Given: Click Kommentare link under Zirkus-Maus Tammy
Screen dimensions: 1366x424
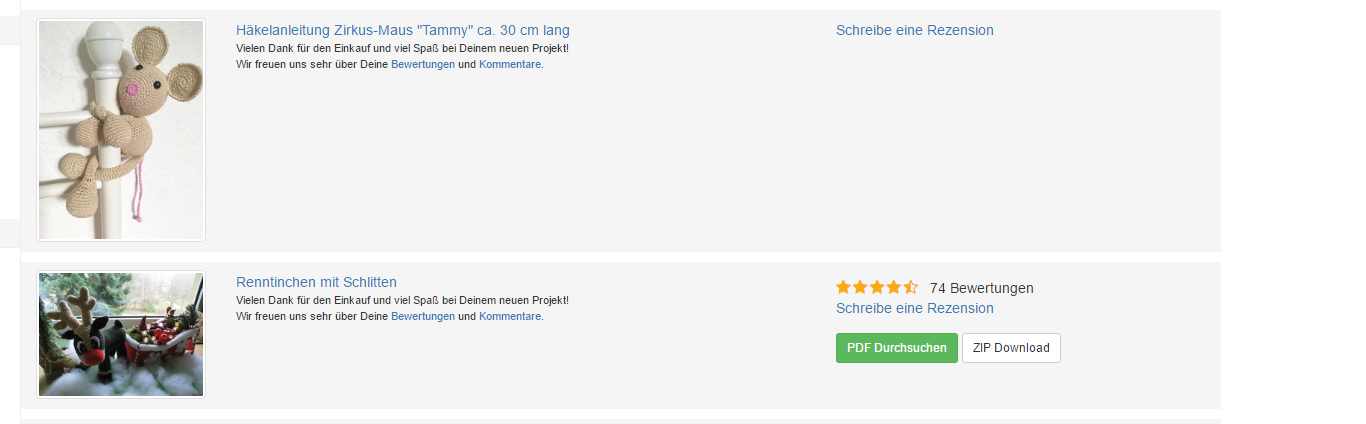Looking at the screenshot, I should click(x=510, y=64).
